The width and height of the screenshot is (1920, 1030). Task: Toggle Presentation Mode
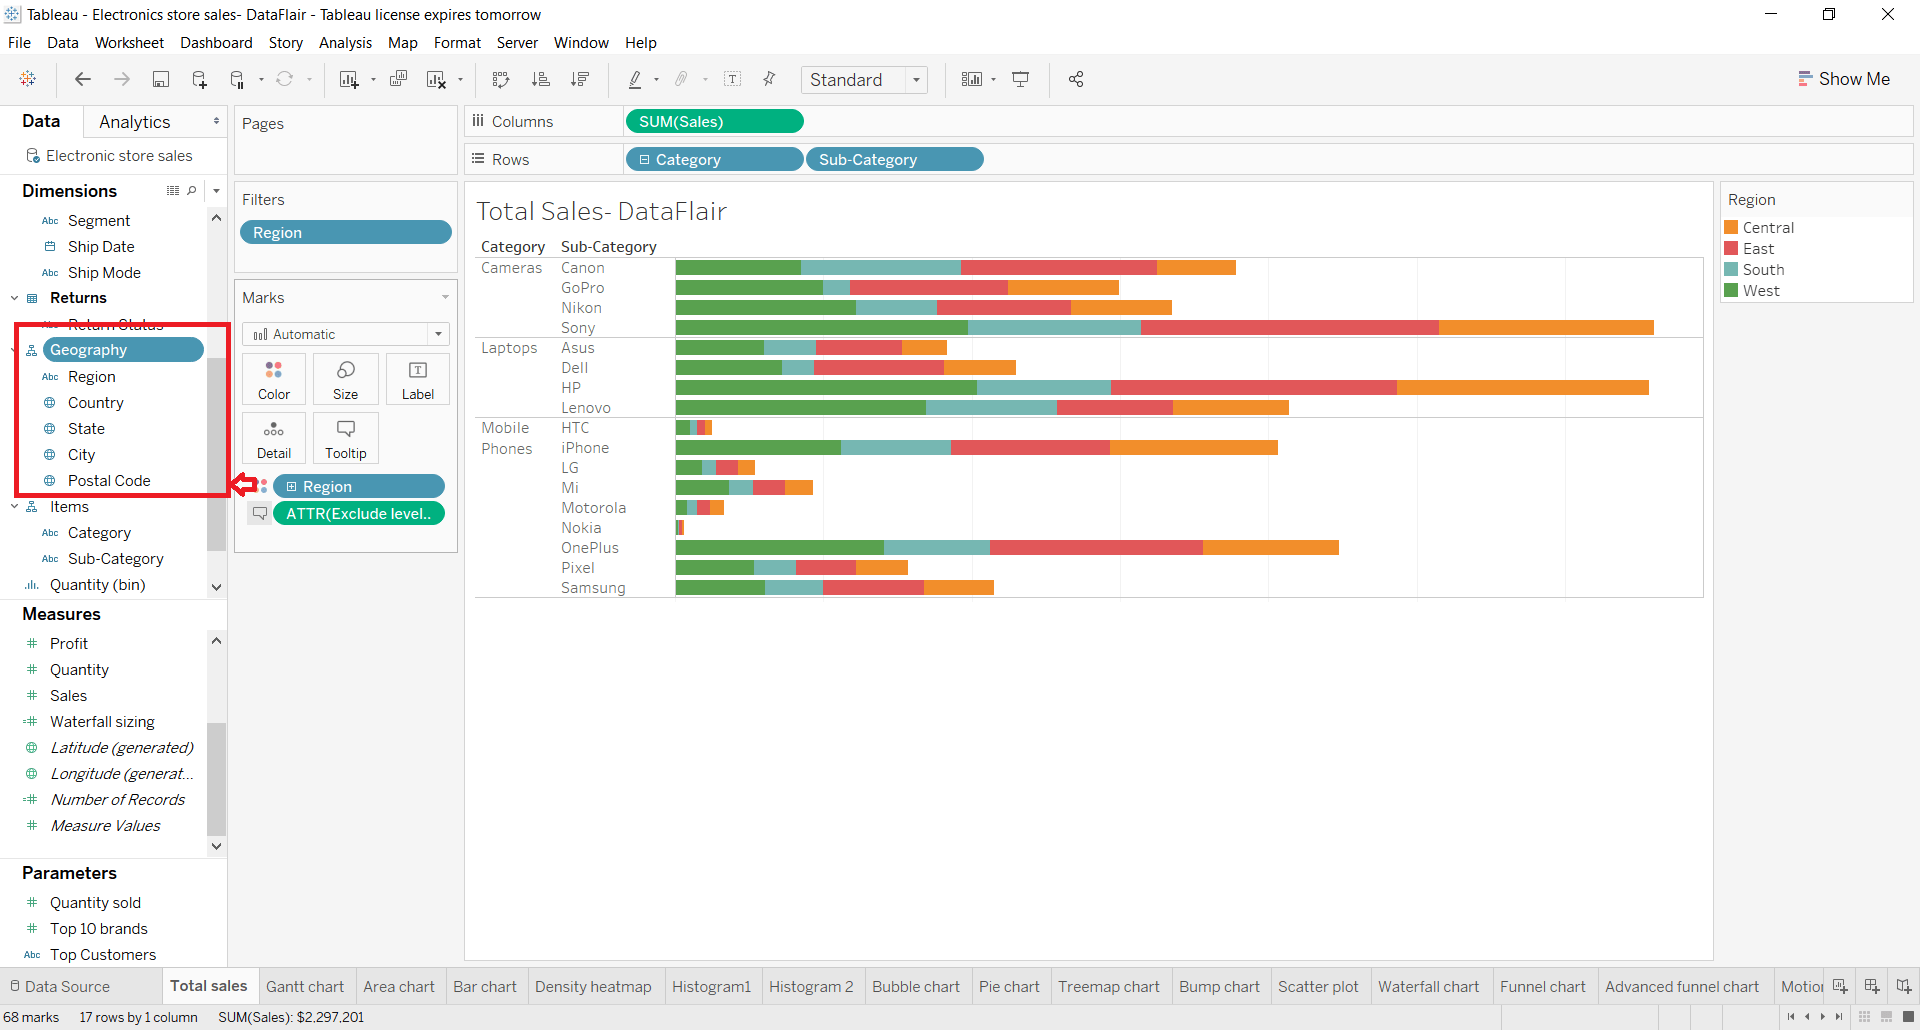click(x=1020, y=79)
